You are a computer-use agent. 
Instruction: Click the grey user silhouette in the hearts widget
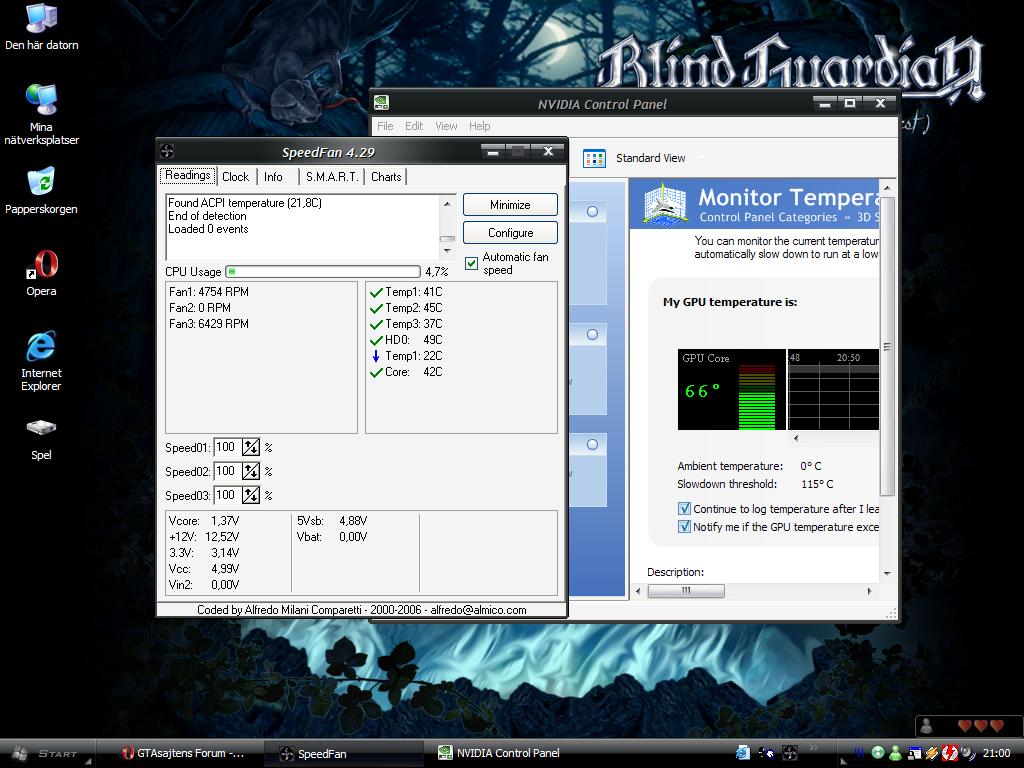926,725
